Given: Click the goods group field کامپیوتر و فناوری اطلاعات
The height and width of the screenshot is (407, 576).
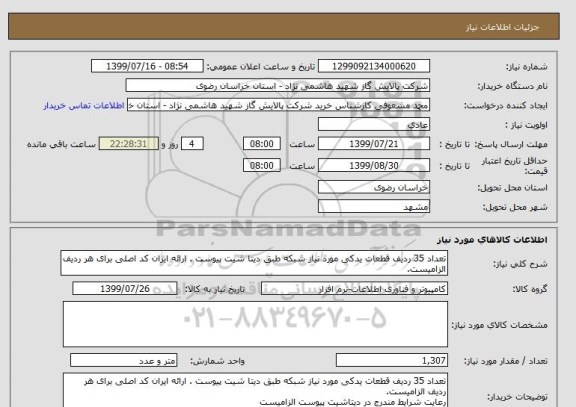Looking at the screenshot, I should click(x=354, y=289).
